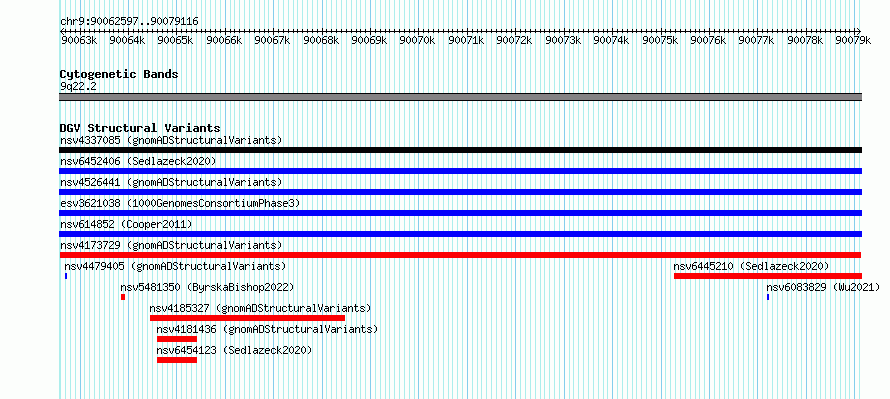Click the 90065k ruler tick label
The height and width of the screenshot is (399, 890).
[175, 40]
